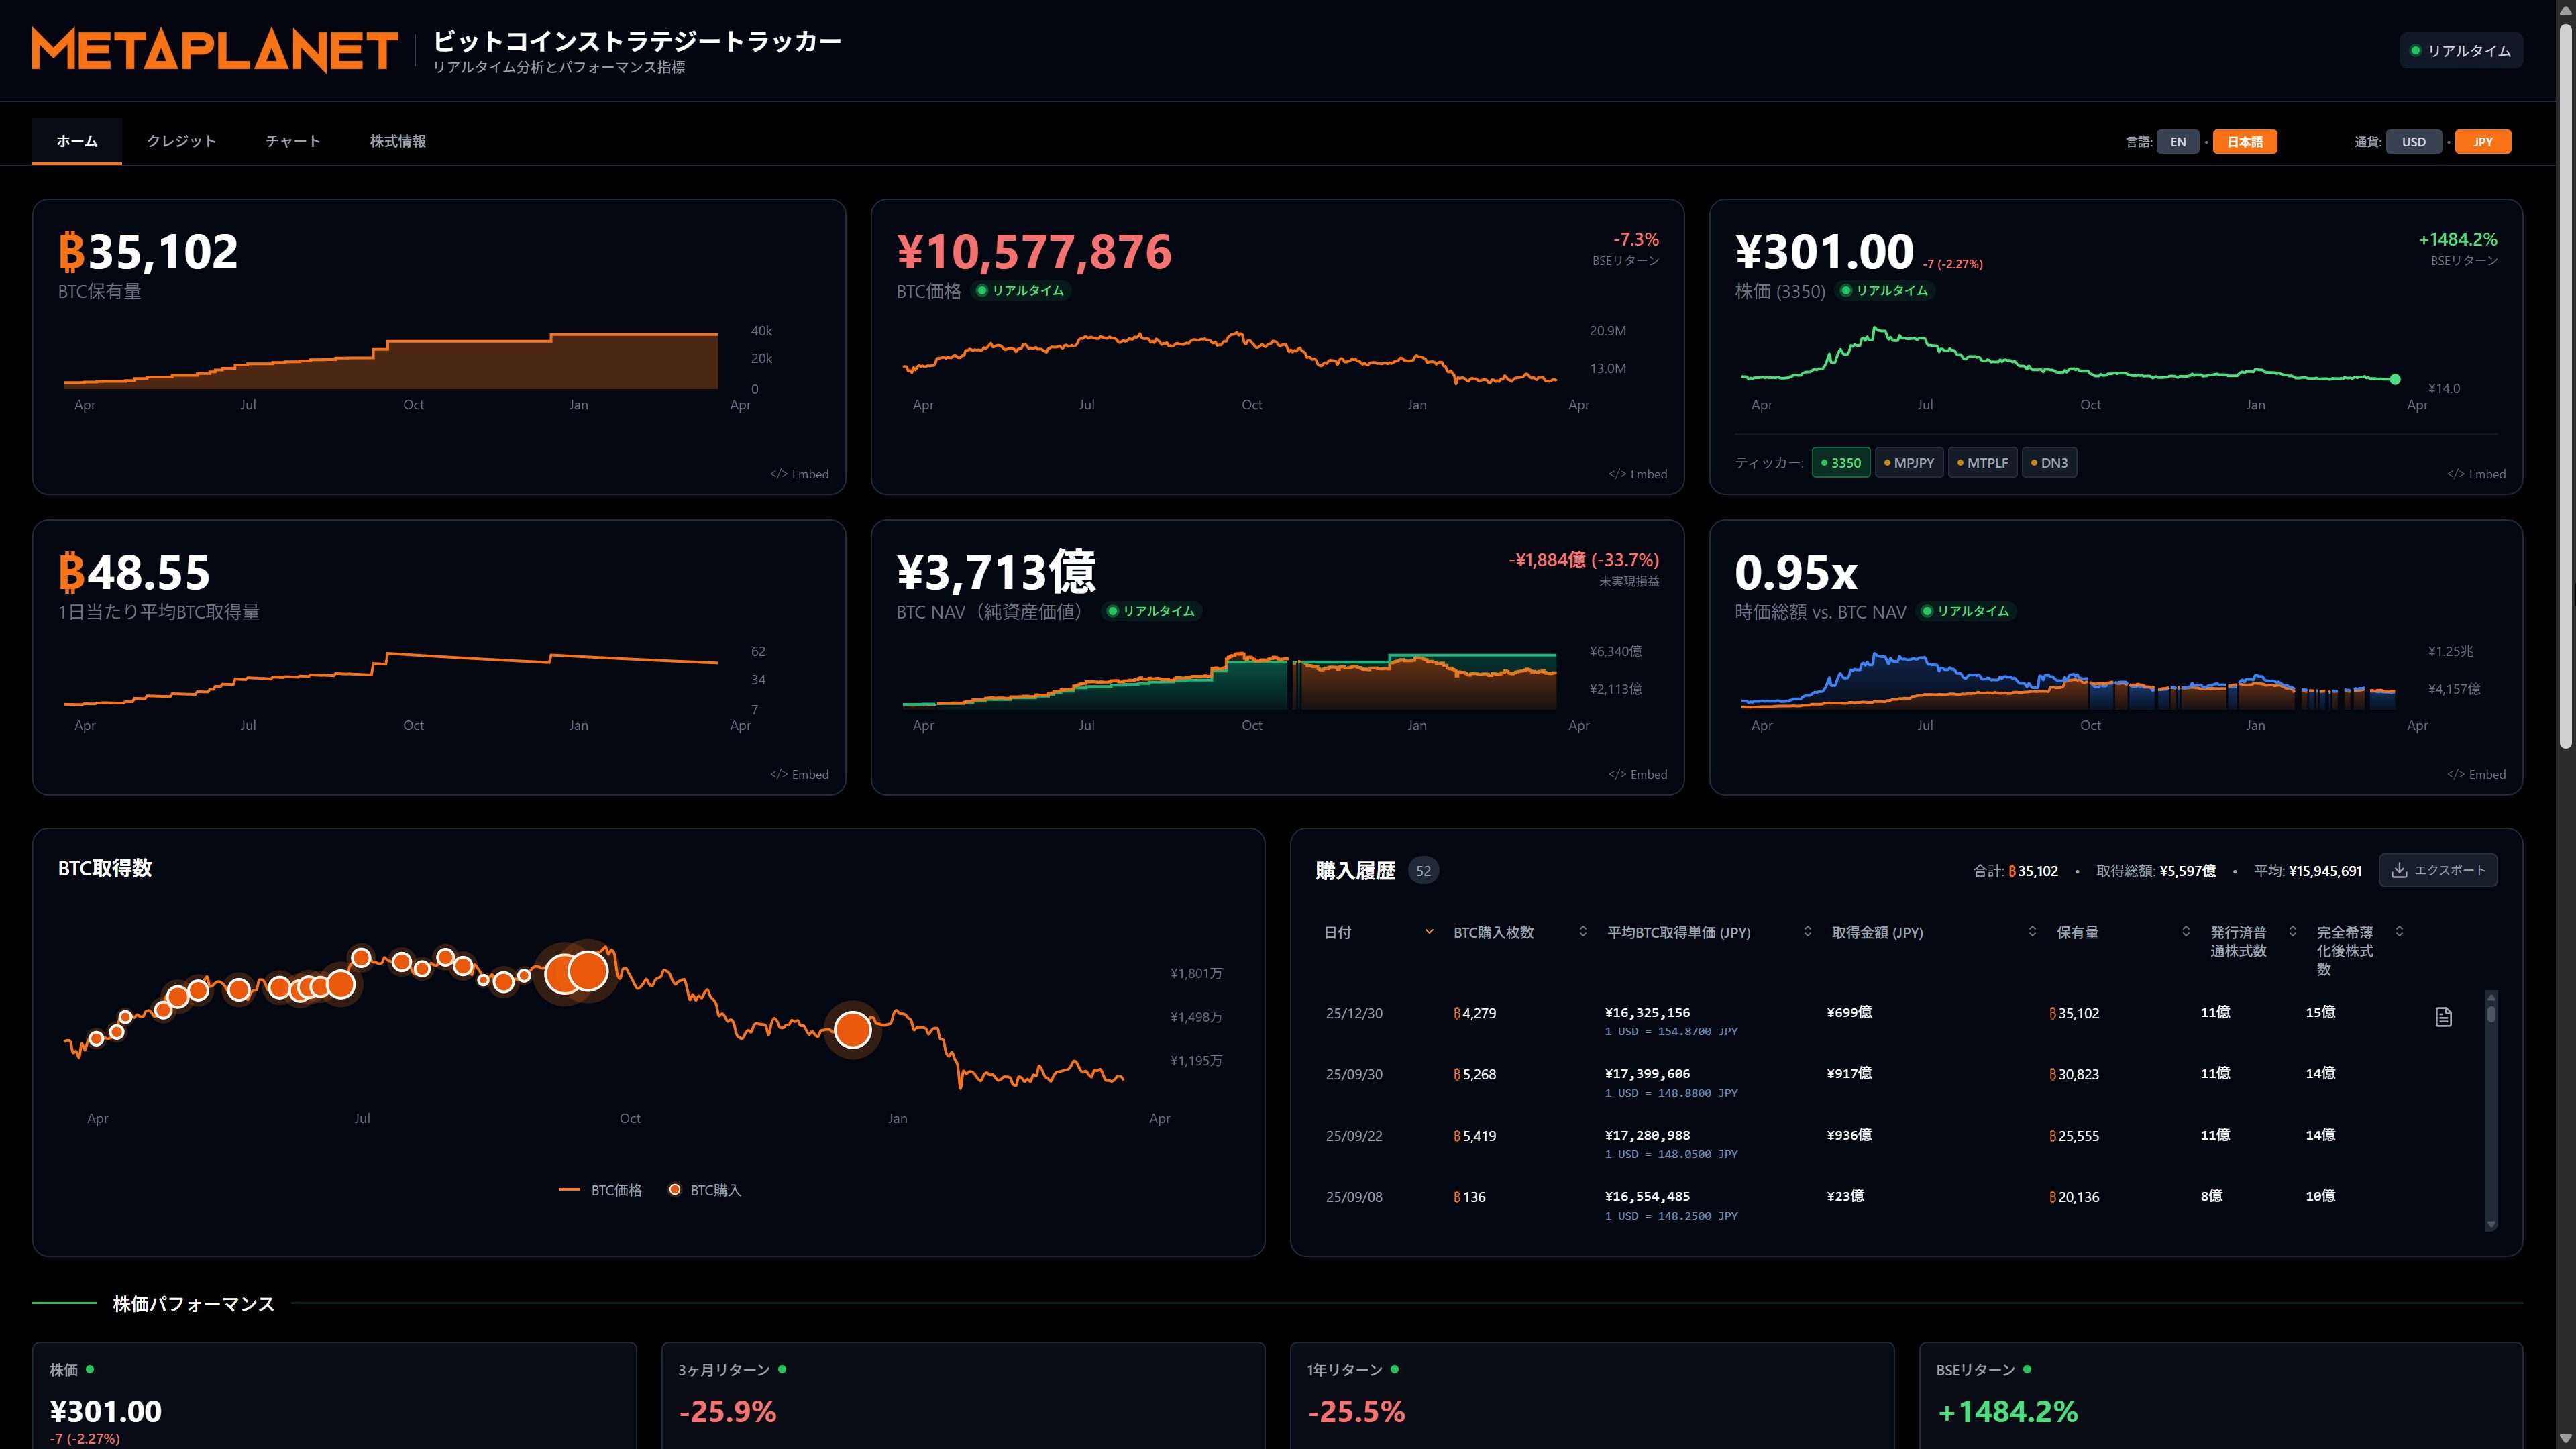Click the green endpoint dot on the 株価 chart
The height and width of the screenshot is (1449, 2576).
(2395, 379)
